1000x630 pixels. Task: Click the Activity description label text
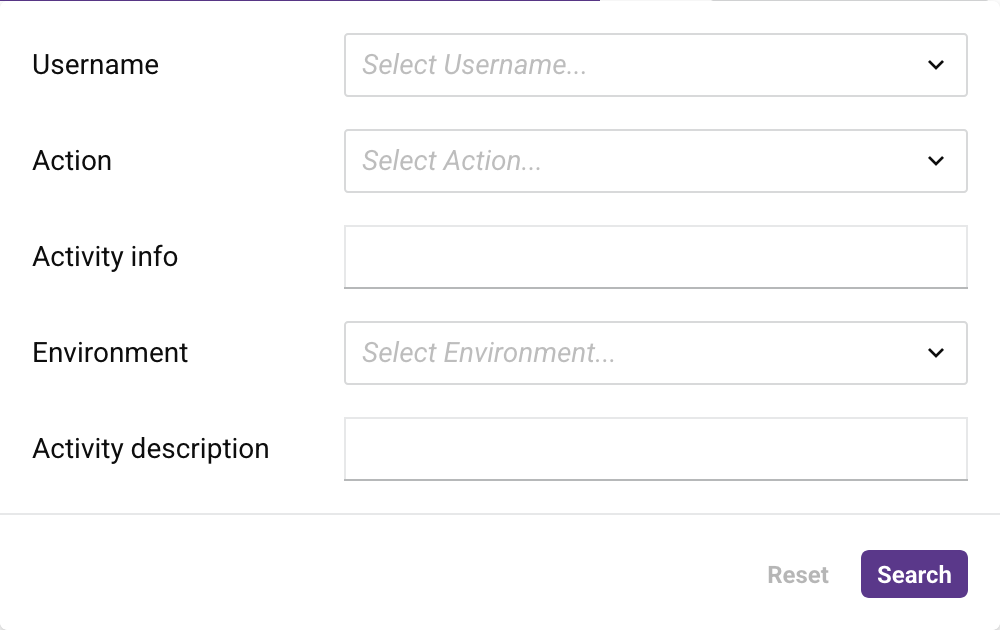tap(151, 449)
